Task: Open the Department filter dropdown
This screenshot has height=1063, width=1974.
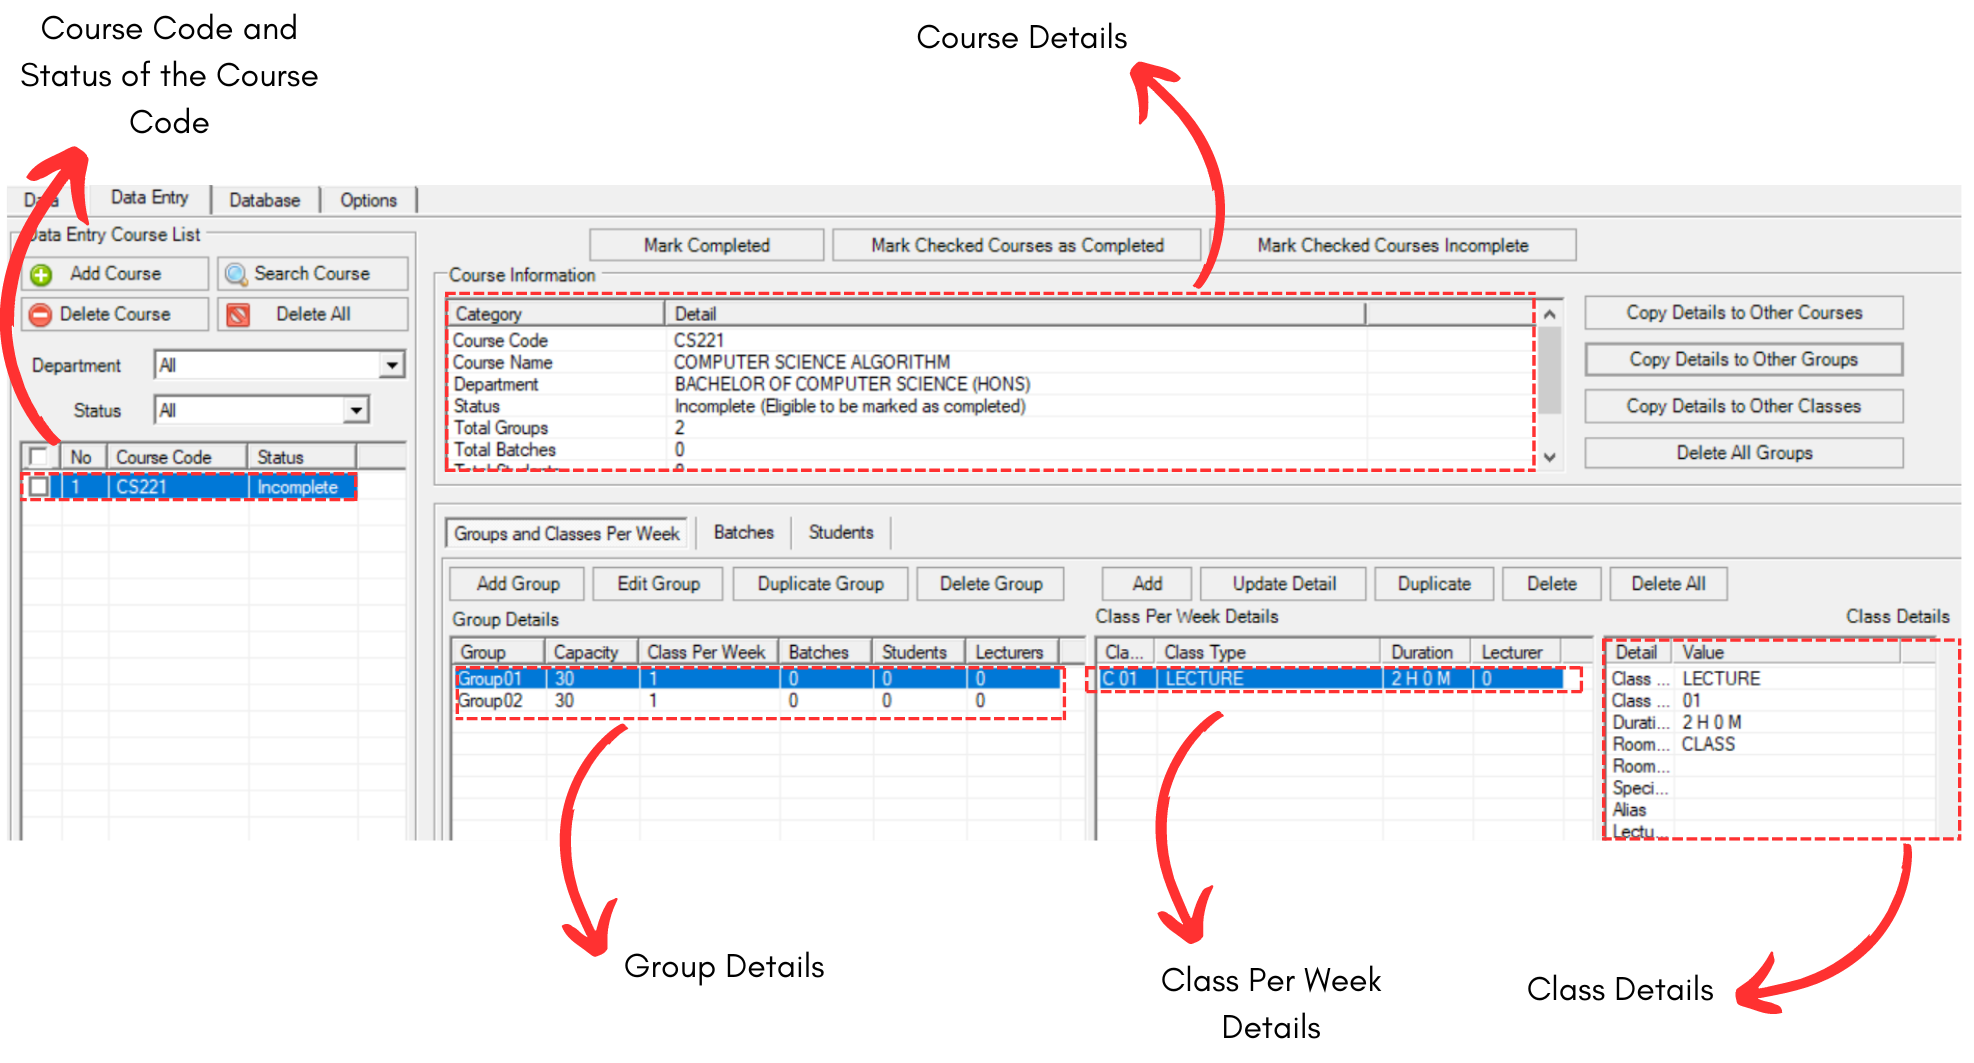Action: coord(392,366)
